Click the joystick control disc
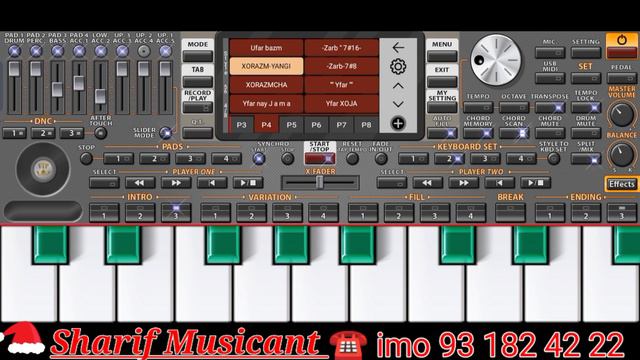The width and height of the screenshot is (640, 360). pos(43,169)
